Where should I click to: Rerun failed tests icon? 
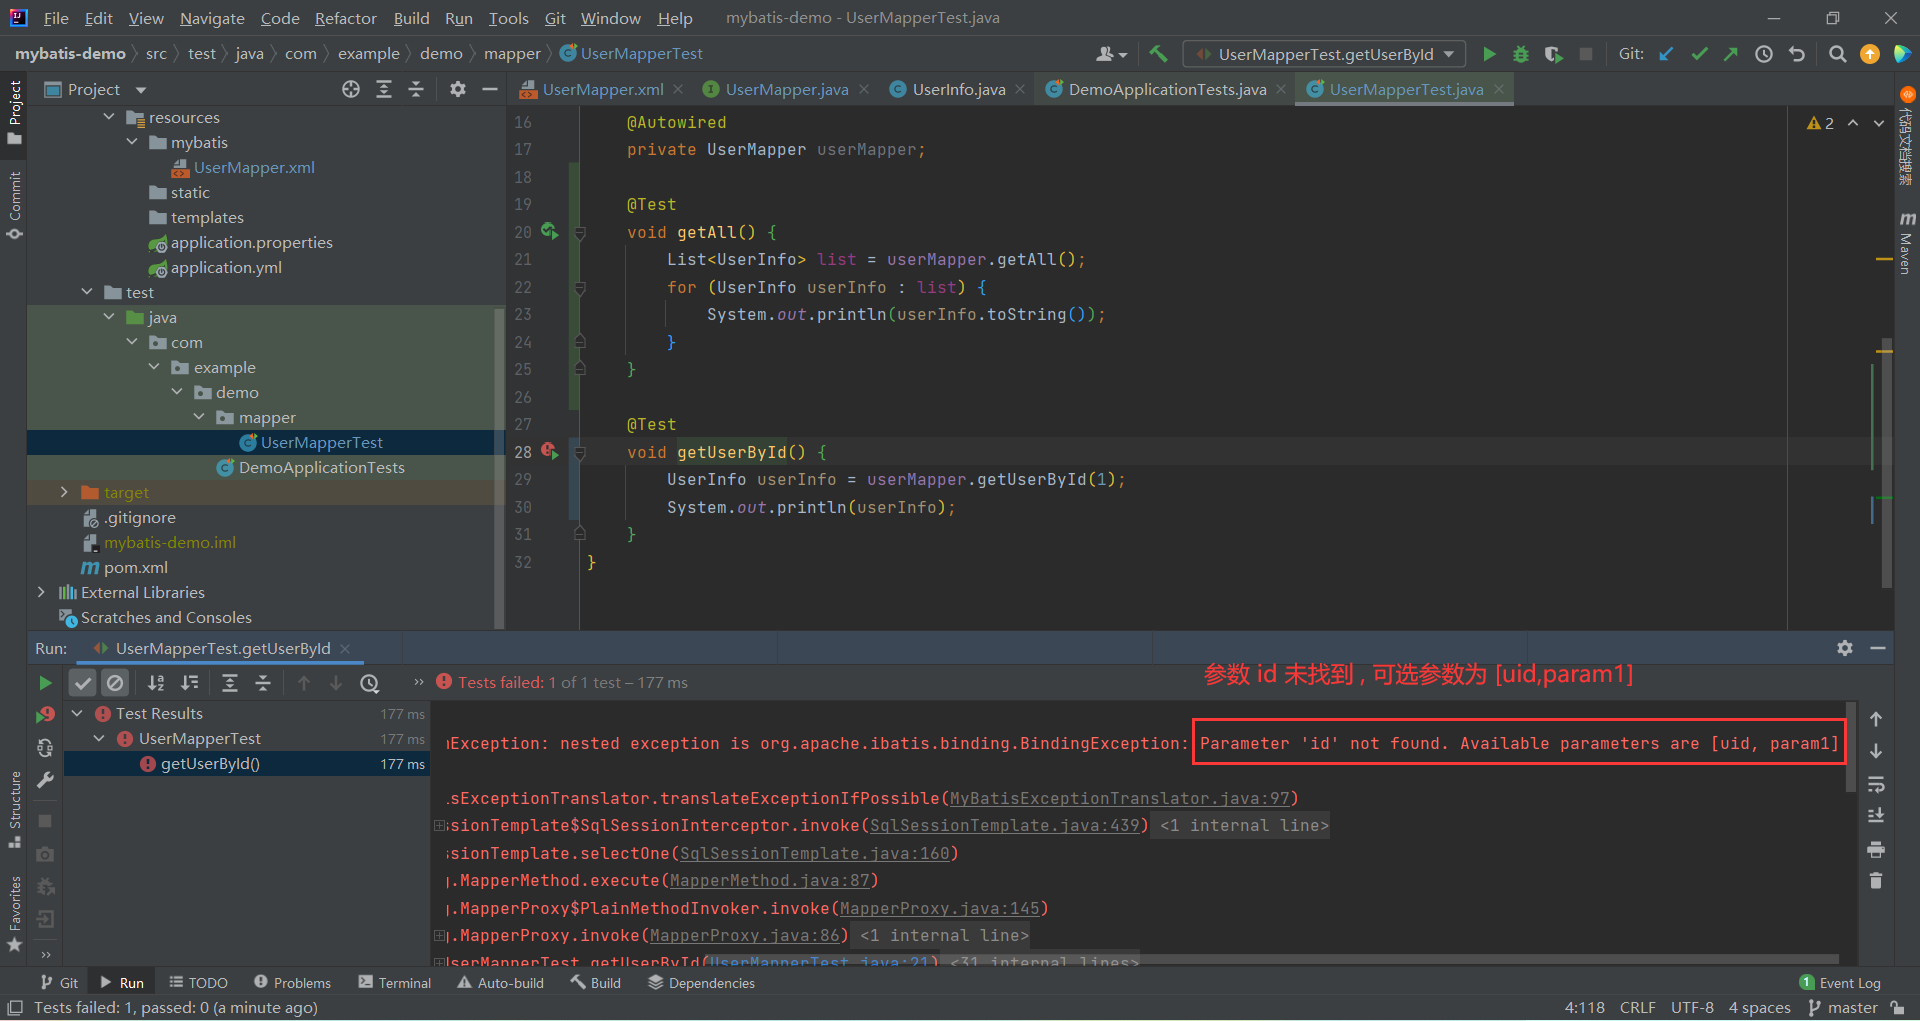click(45, 715)
